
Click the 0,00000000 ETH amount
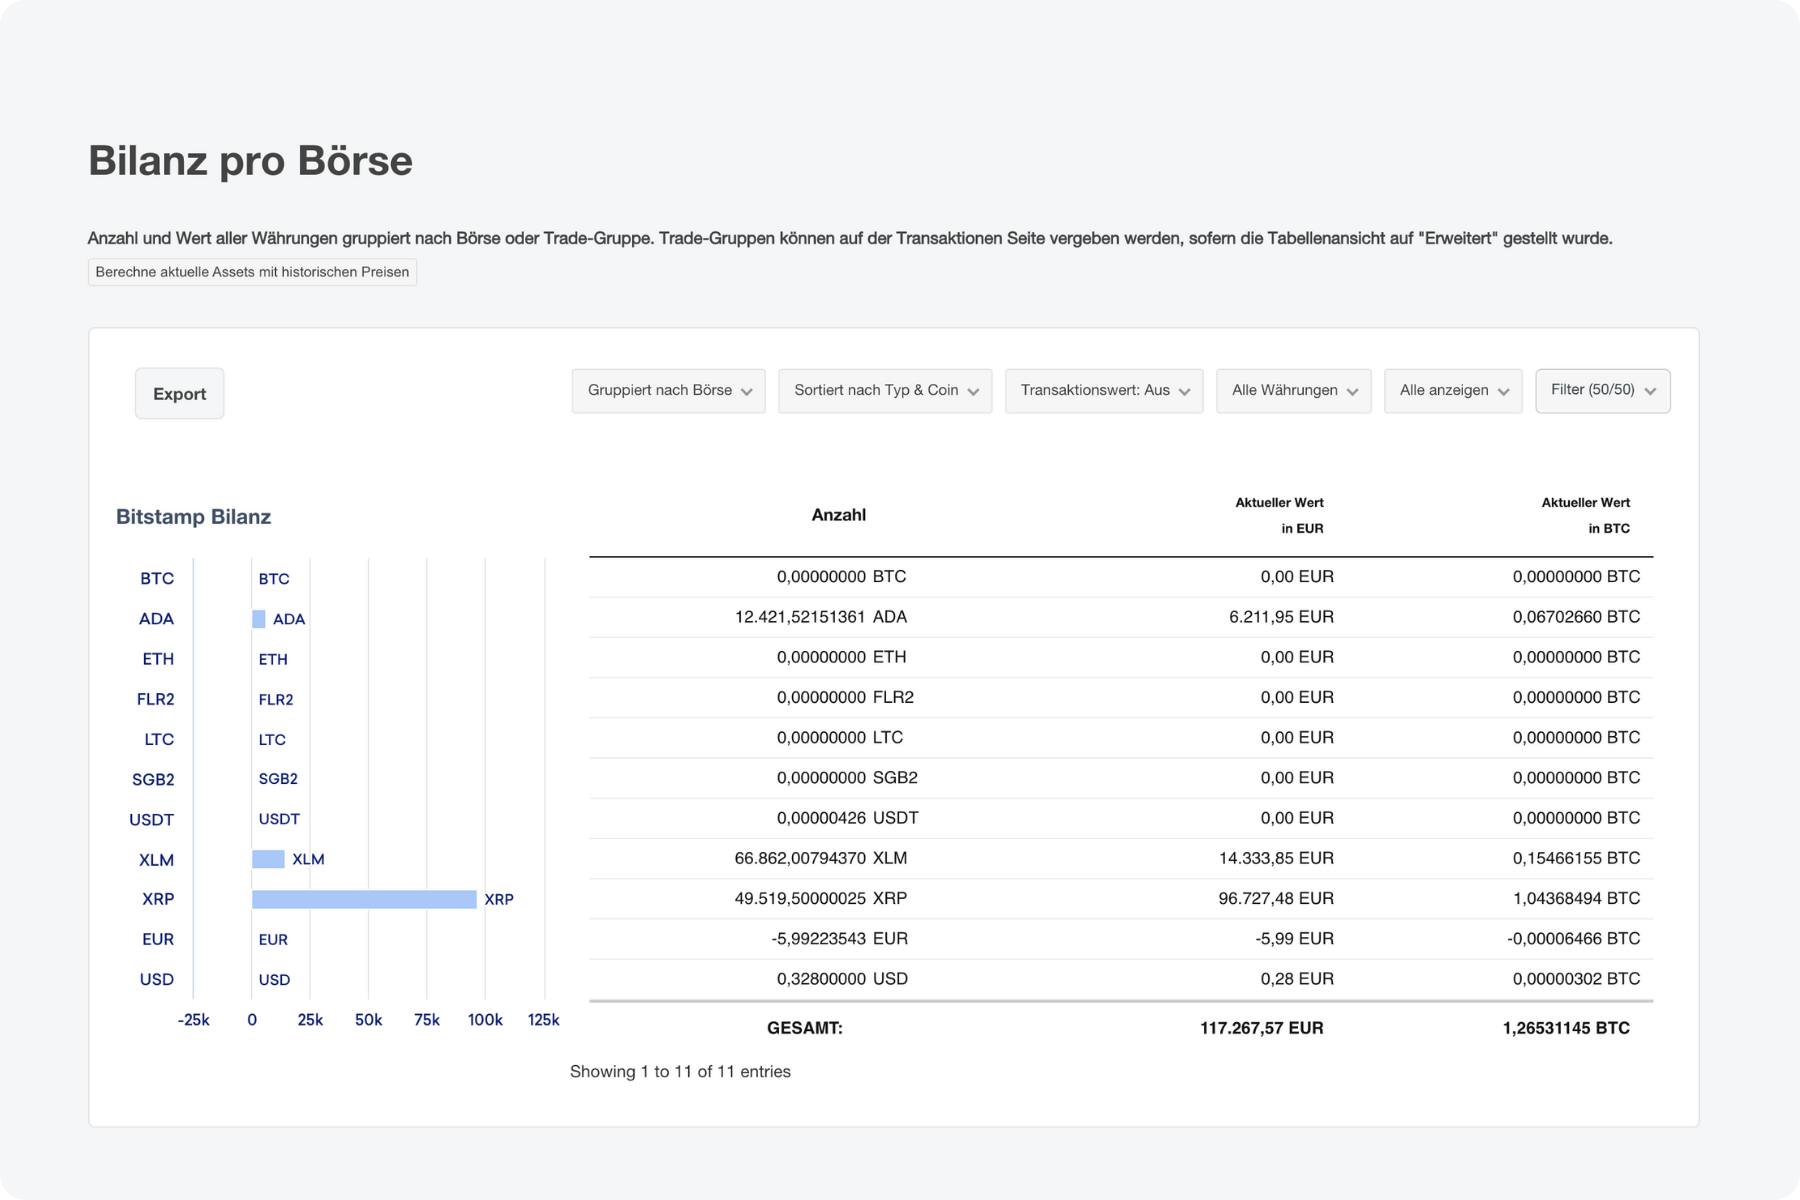[841, 657]
